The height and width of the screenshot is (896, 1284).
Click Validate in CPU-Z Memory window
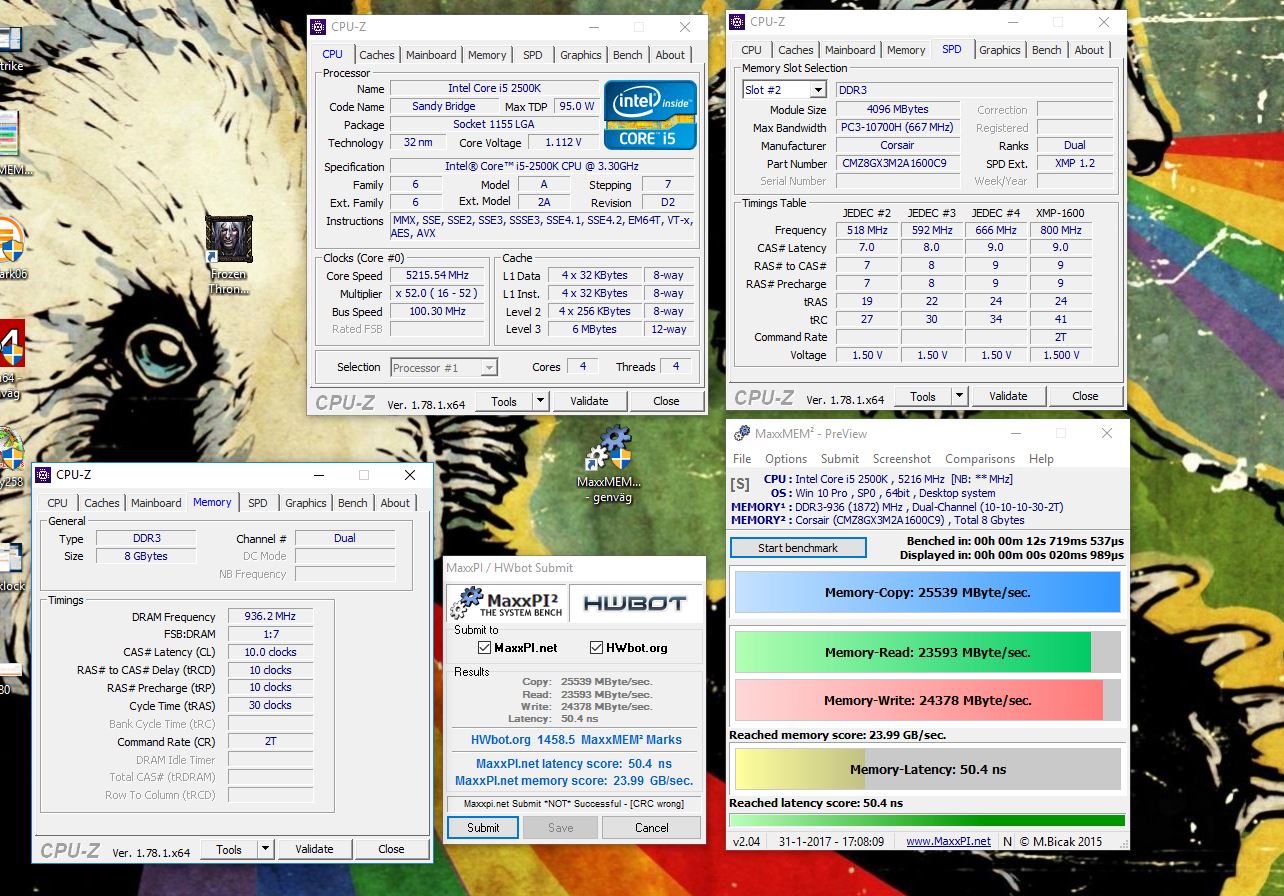click(x=314, y=849)
